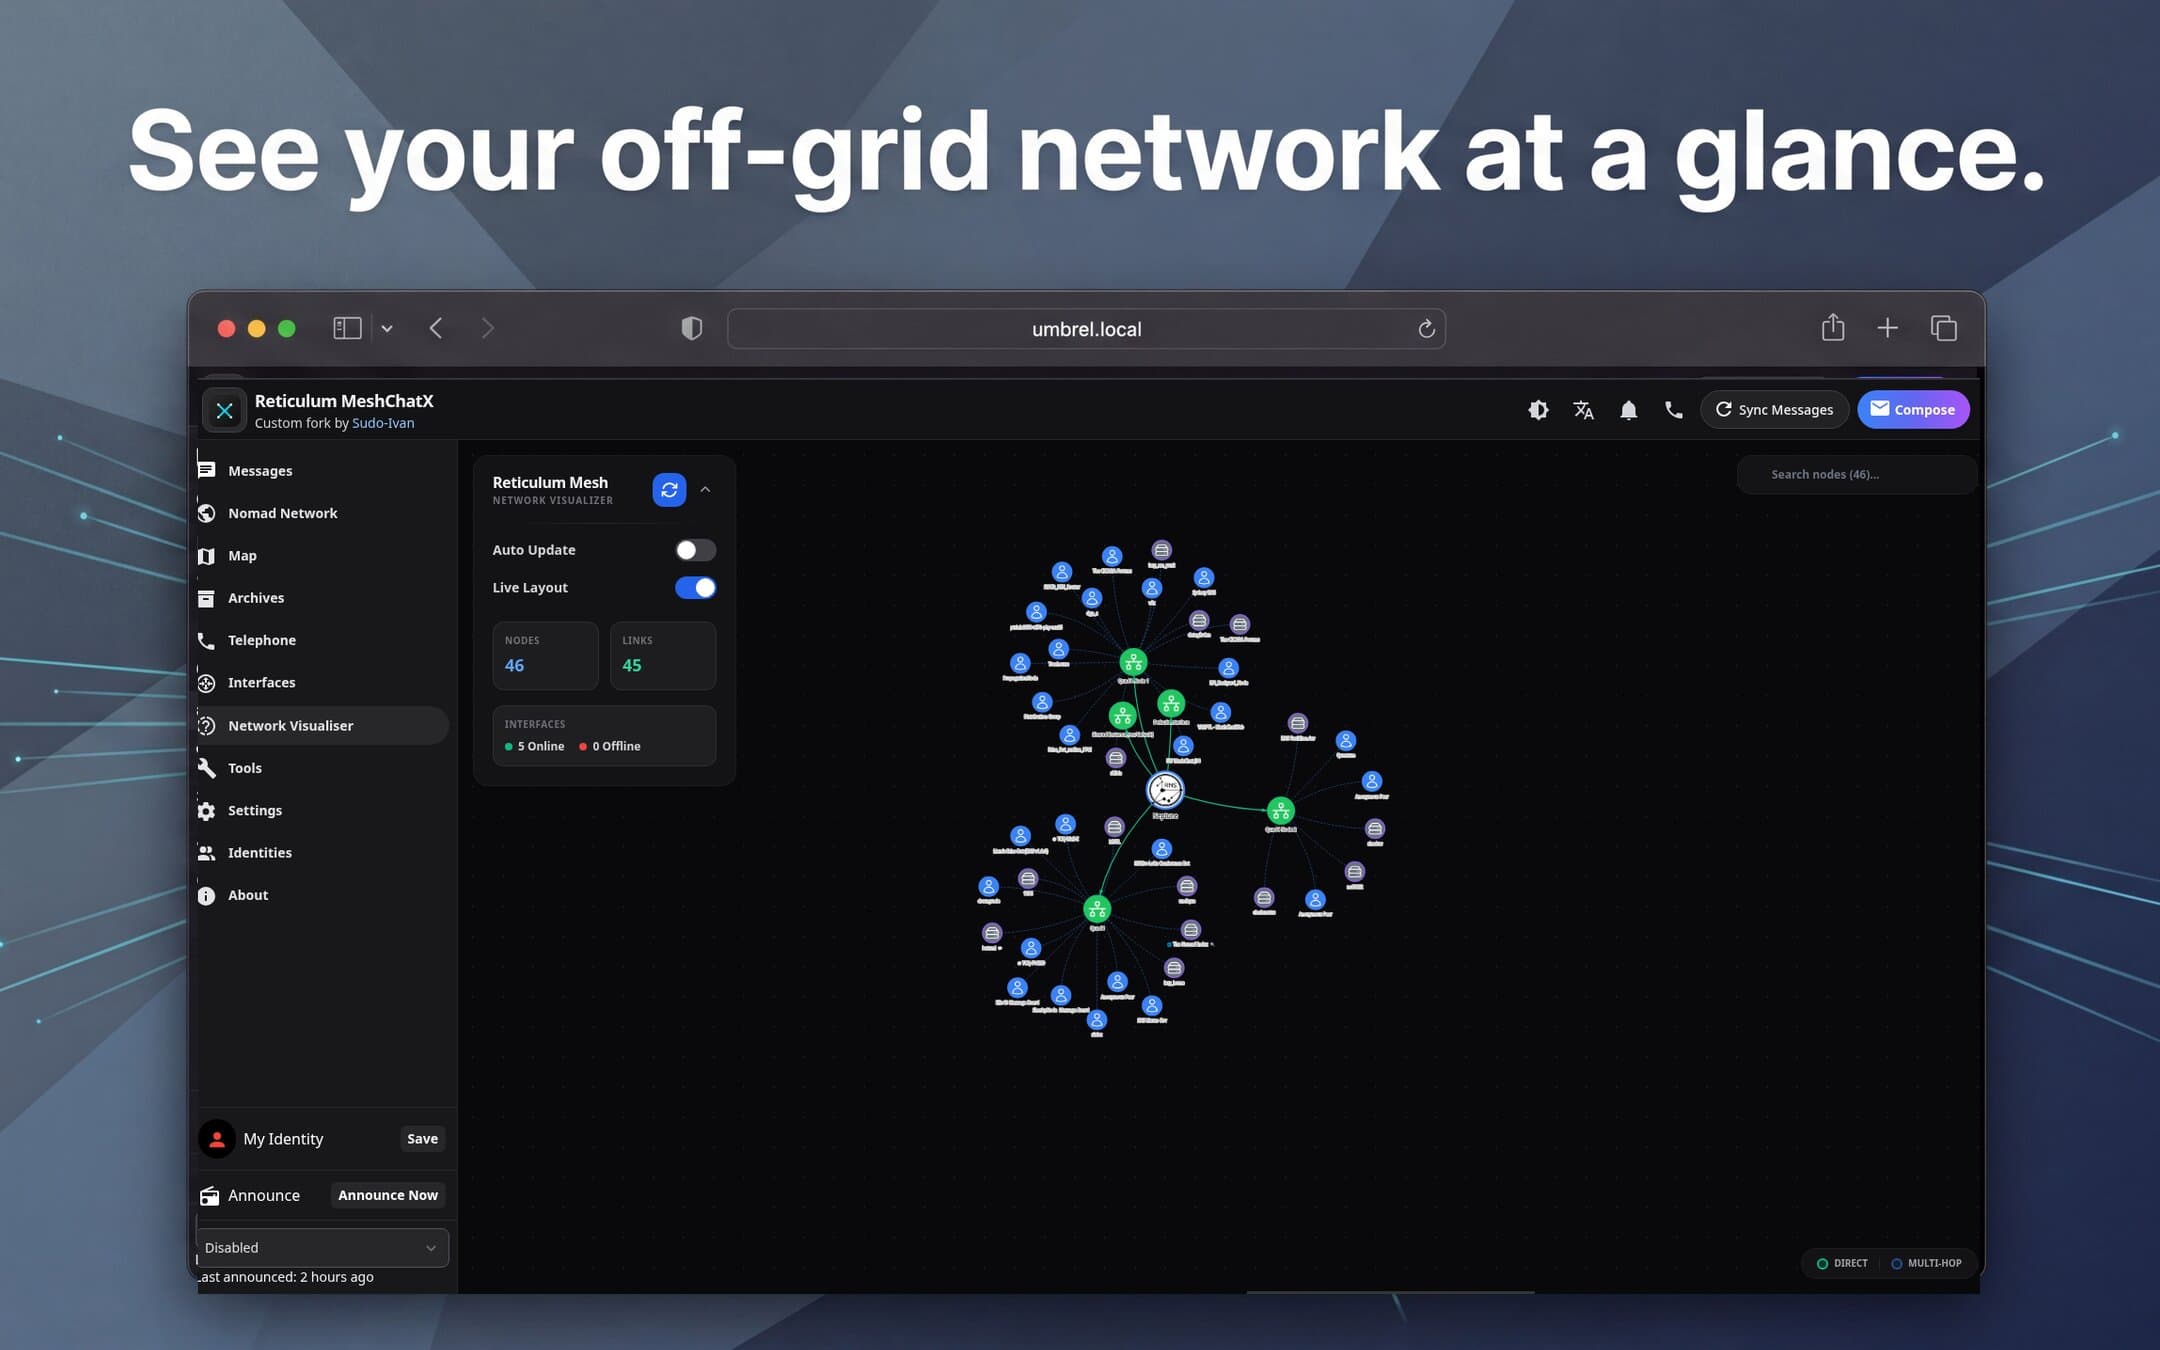Open the browser share icon
The height and width of the screenshot is (1350, 2160).
1832,327
